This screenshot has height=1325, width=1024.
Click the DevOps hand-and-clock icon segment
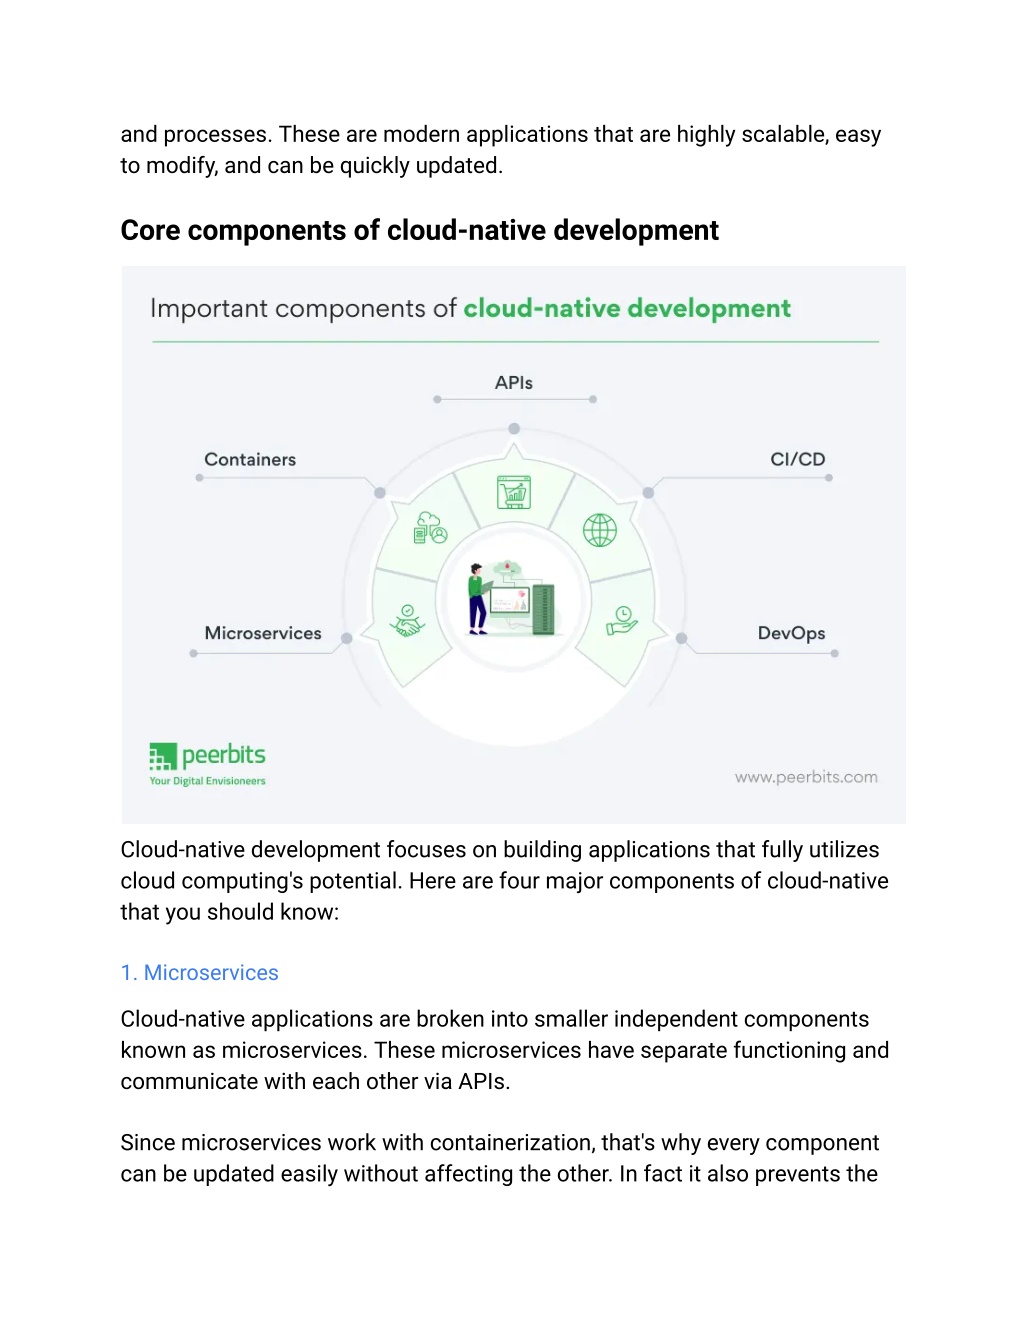622,621
